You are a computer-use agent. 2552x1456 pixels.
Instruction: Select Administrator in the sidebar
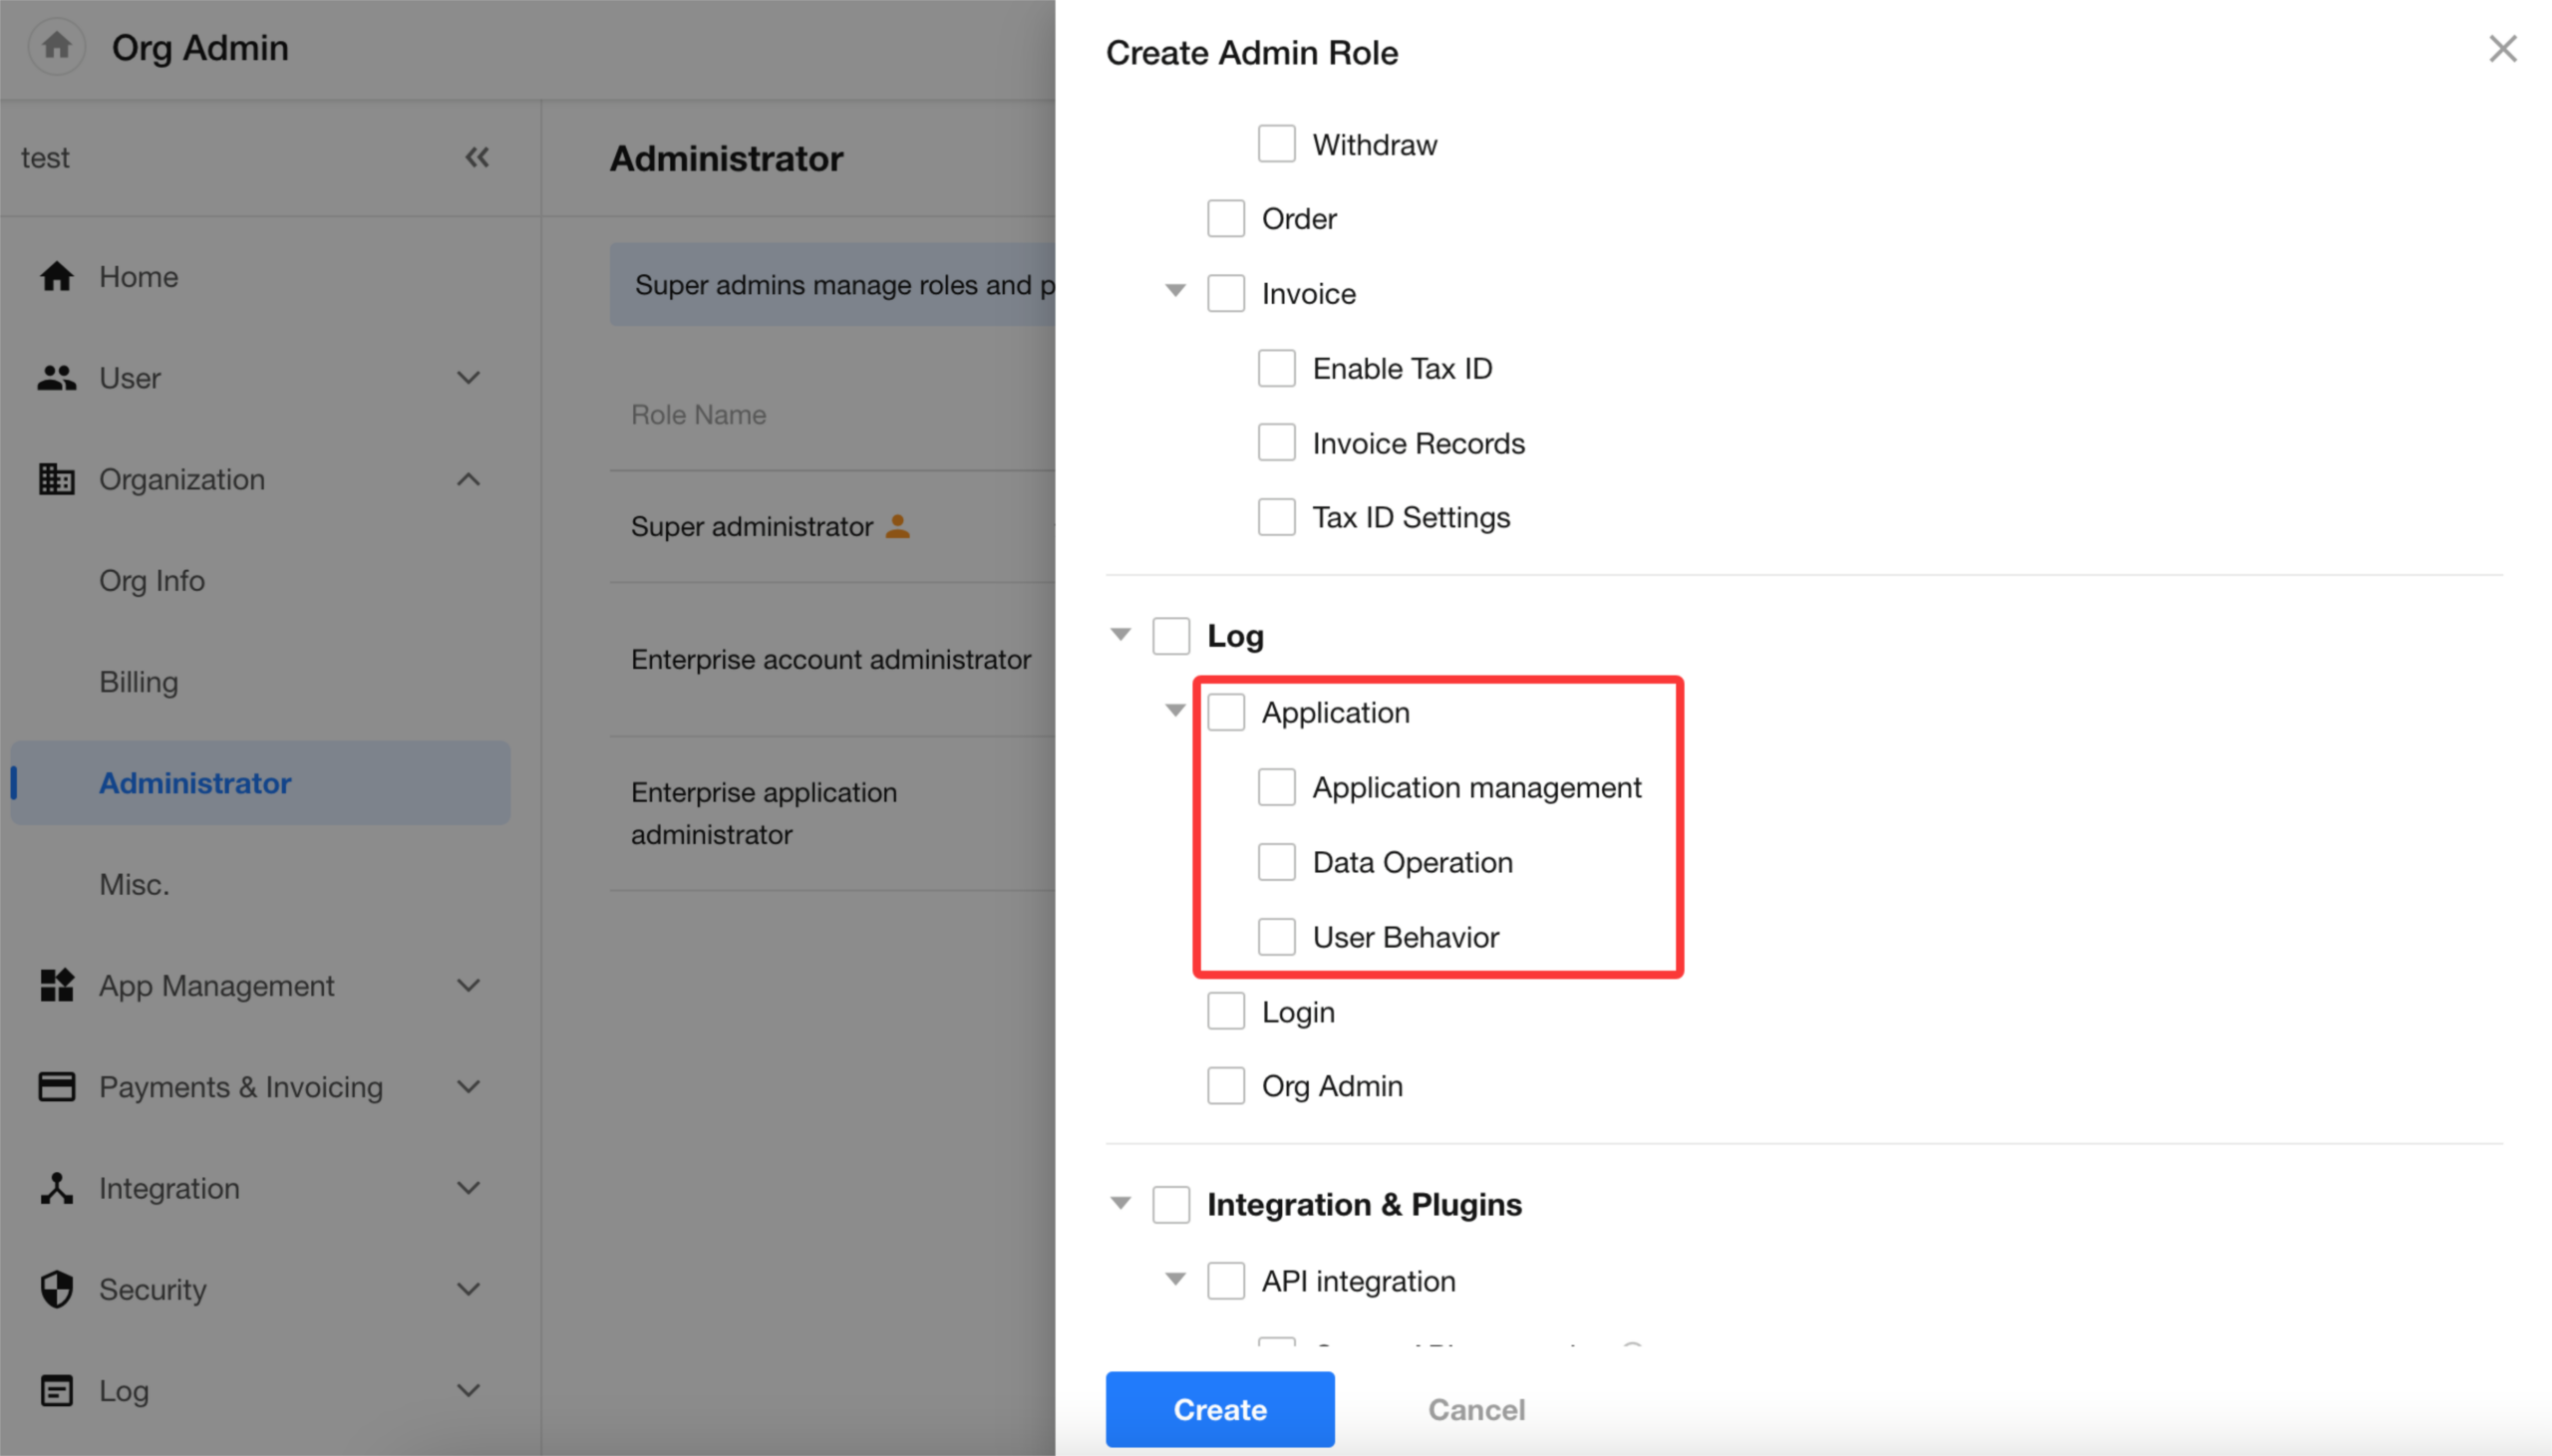[x=260, y=783]
